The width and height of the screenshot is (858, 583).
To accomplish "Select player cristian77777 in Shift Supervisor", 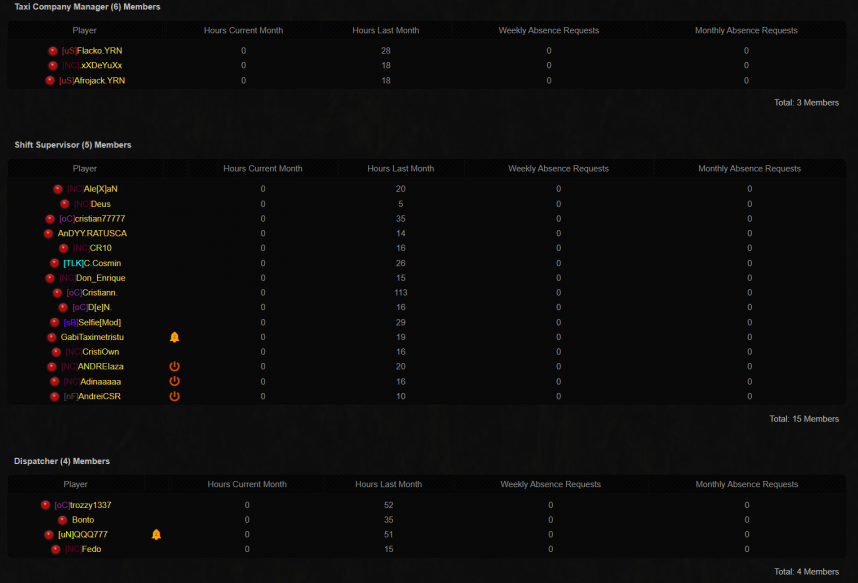I will [x=99, y=218].
